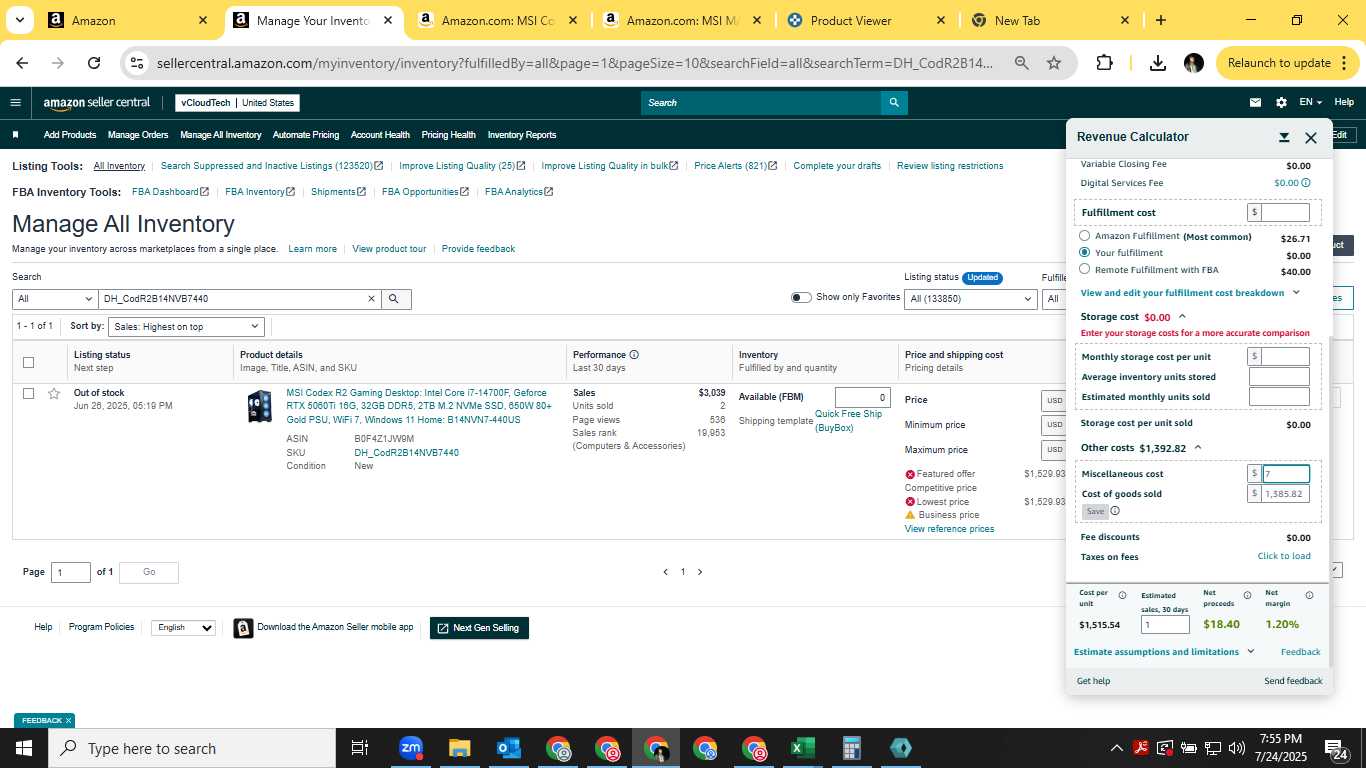Screen dimensions: 1366x768
Task: Open the Manage Orders menu
Action: [138, 135]
